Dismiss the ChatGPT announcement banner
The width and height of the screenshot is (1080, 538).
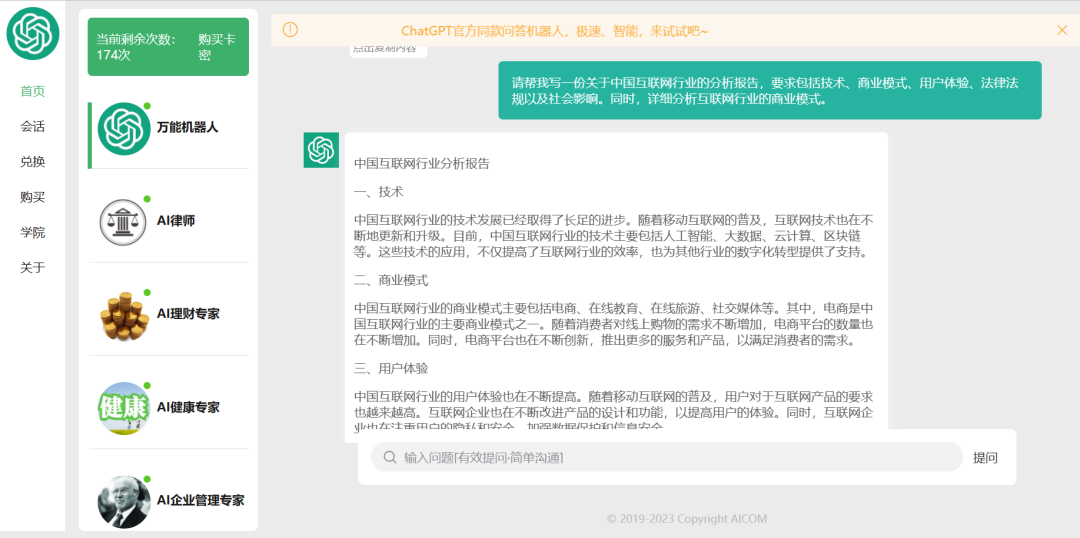[x=1061, y=30]
